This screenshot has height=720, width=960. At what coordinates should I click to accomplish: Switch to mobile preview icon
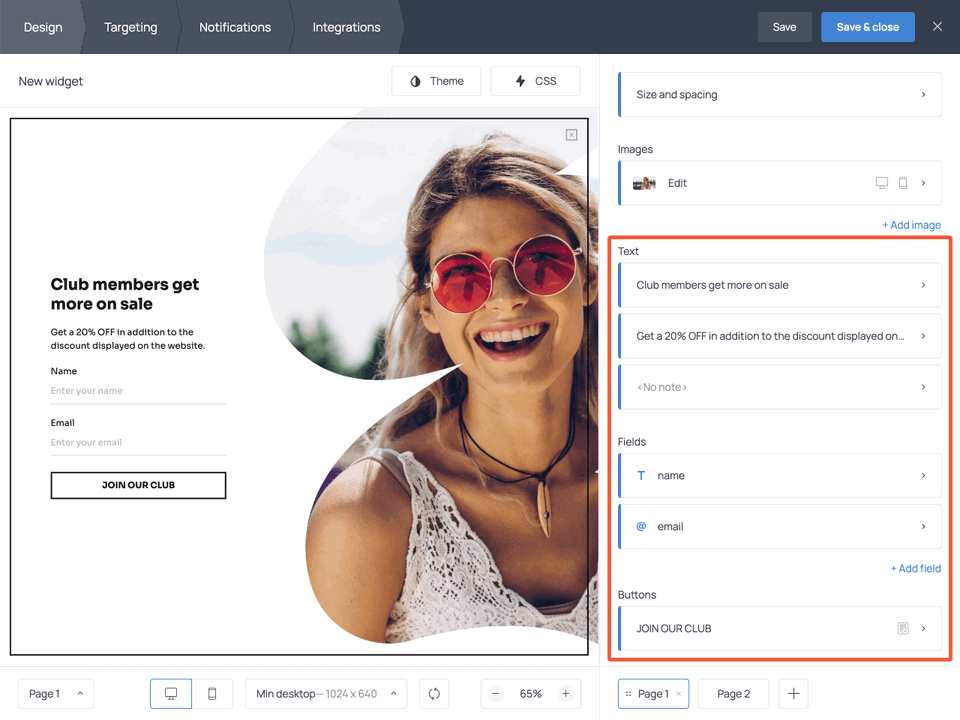212,693
